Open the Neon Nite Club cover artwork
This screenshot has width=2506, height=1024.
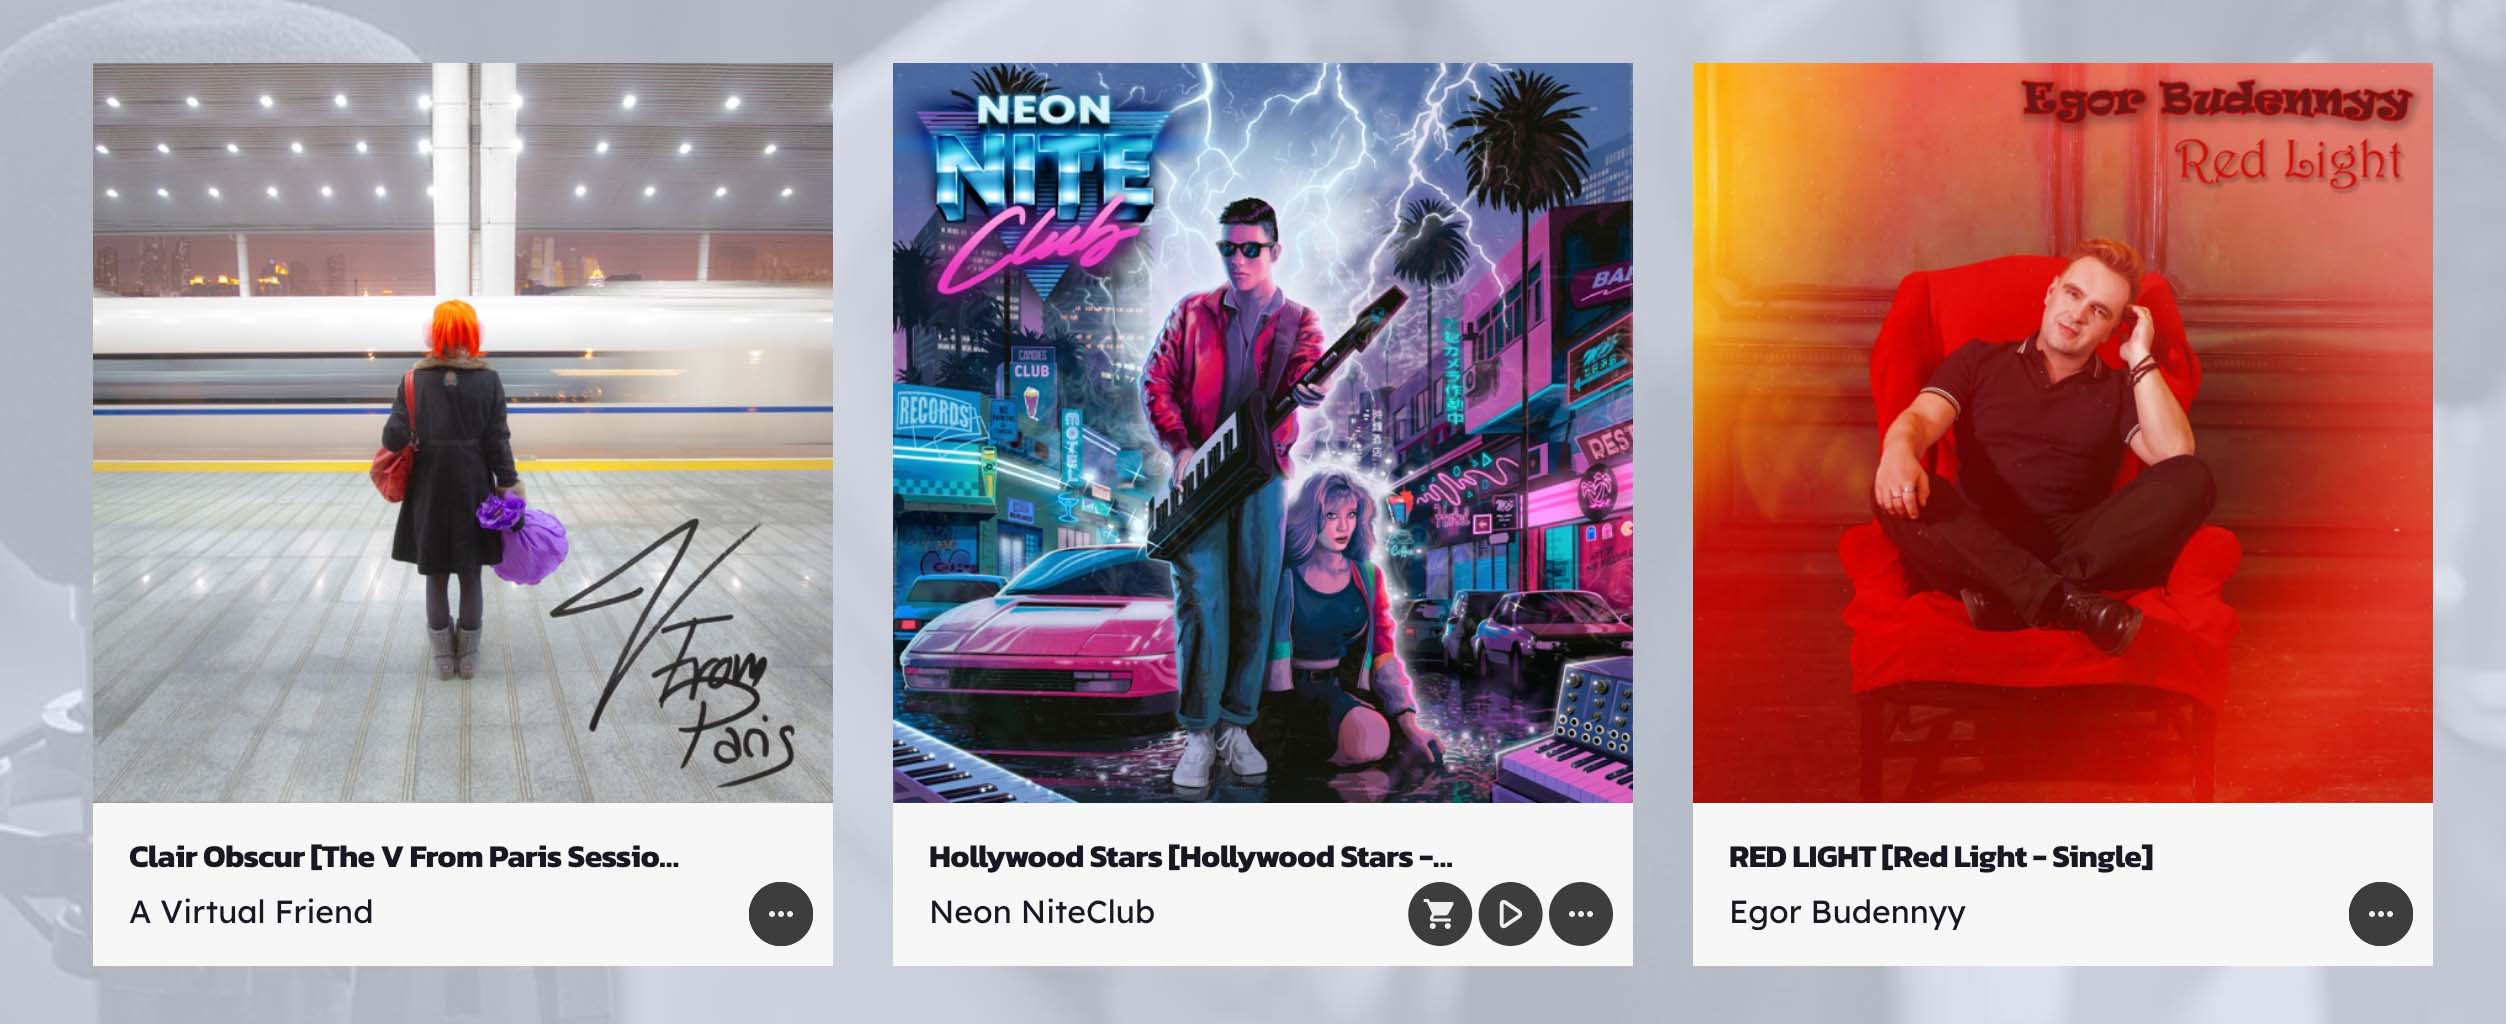pos(1263,433)
